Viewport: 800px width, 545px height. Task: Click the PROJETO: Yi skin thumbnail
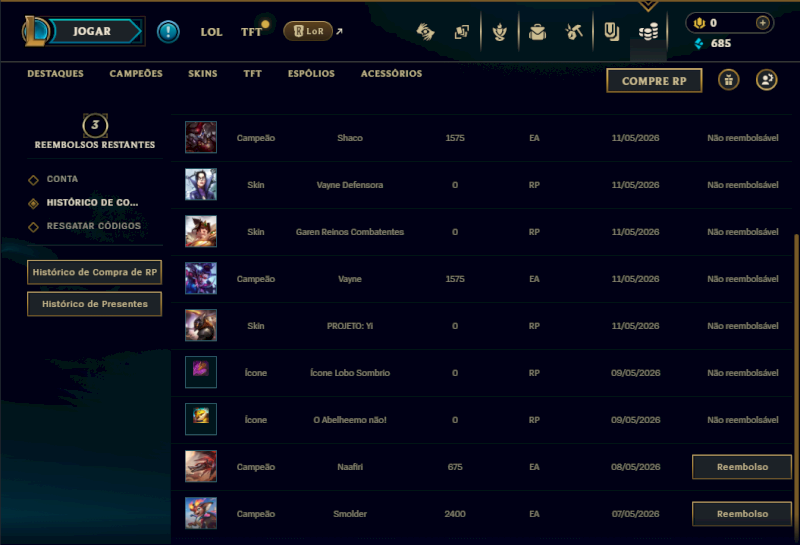coord(201,325)
